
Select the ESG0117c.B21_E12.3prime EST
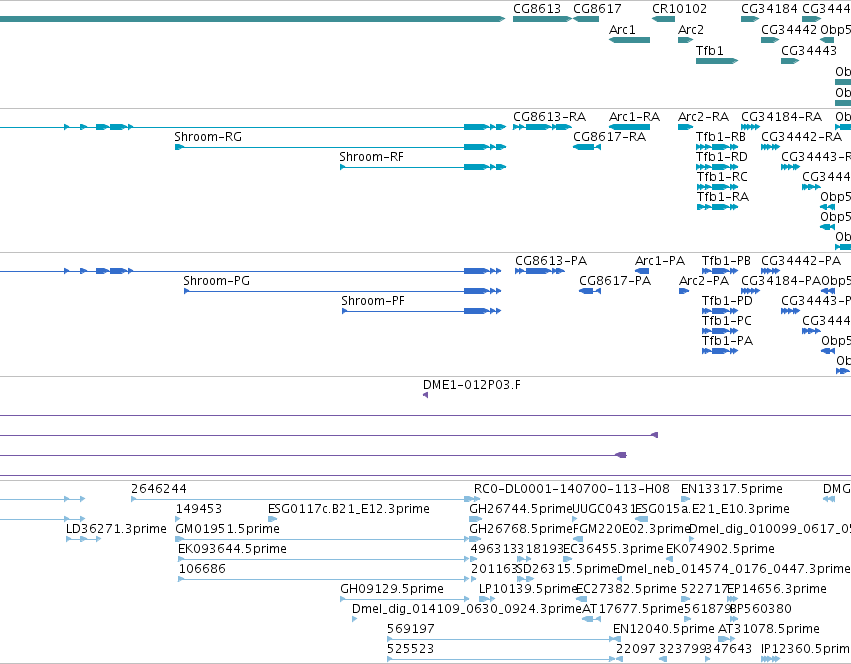coord(272,519)
